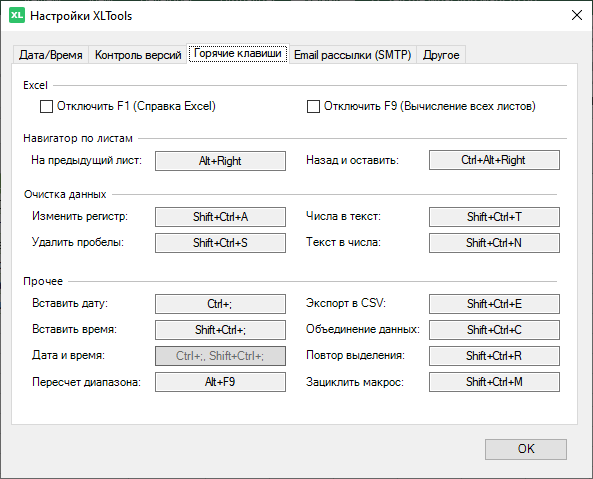
Task: Click the Повтор выделения label
Action: [x=355, y=355]
